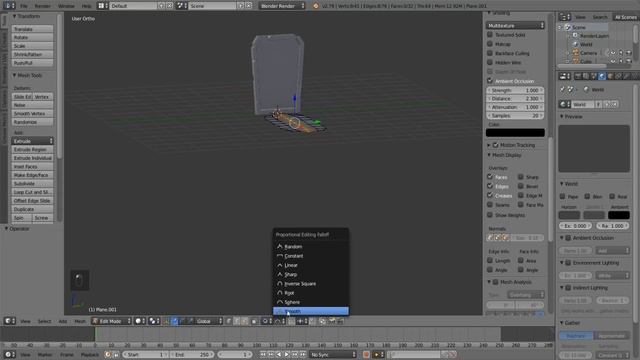The image size is (640, 360).
Task: Select Linear falloff option
Action: [311, 265]
